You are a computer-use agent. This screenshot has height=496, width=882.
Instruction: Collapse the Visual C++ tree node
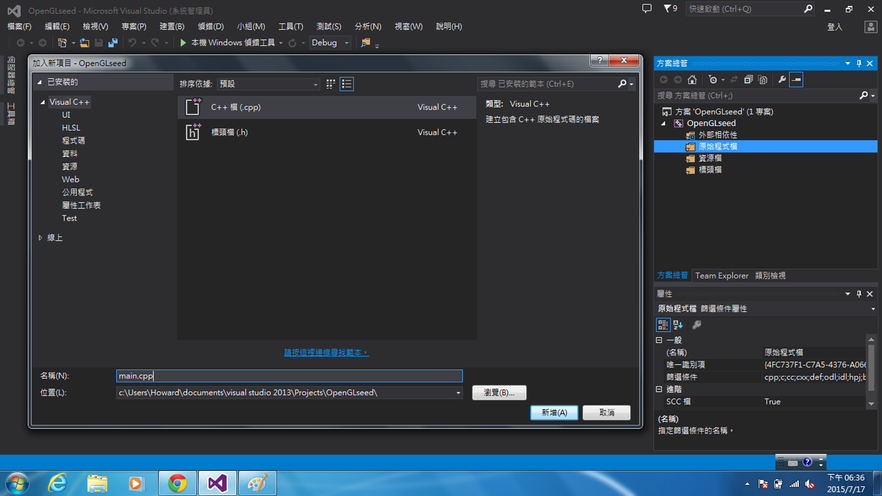(43, 102)
